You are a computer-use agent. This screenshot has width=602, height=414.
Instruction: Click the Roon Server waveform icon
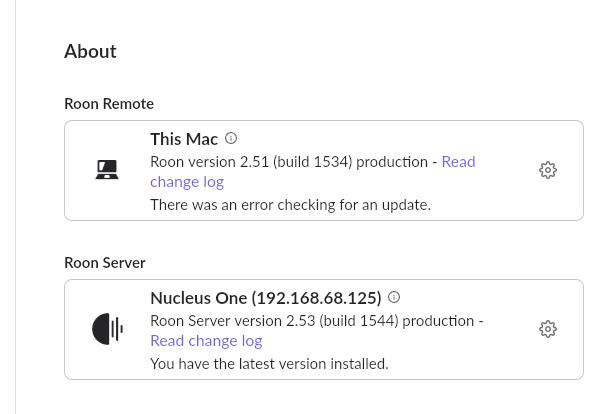(x=108, y=329)
